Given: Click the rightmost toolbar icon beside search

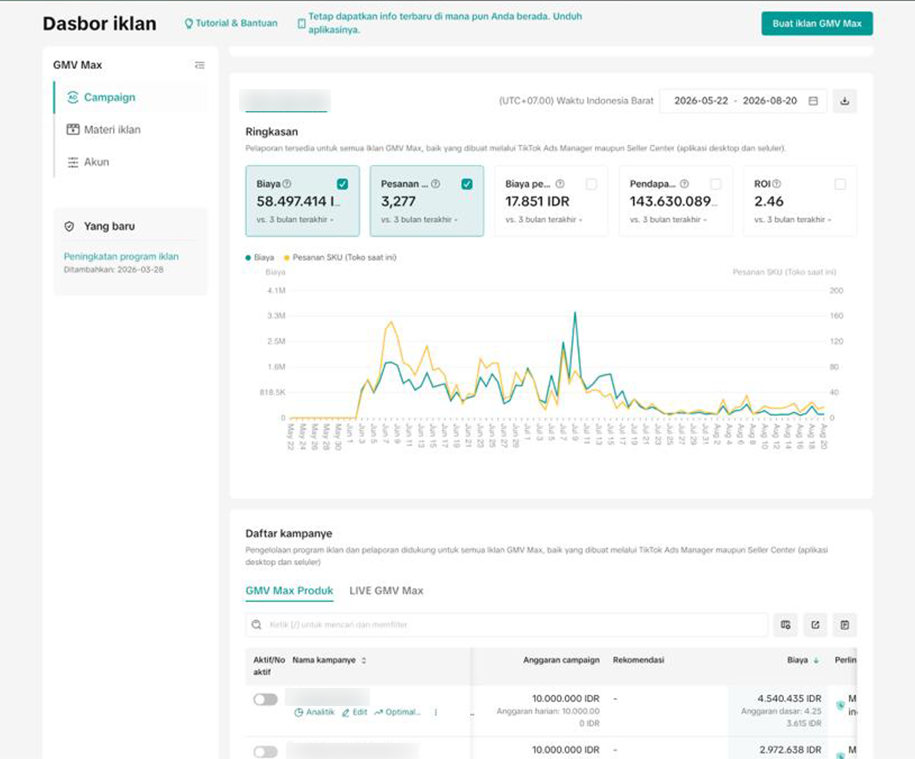Looking at the screenshot, I should 844,625.
